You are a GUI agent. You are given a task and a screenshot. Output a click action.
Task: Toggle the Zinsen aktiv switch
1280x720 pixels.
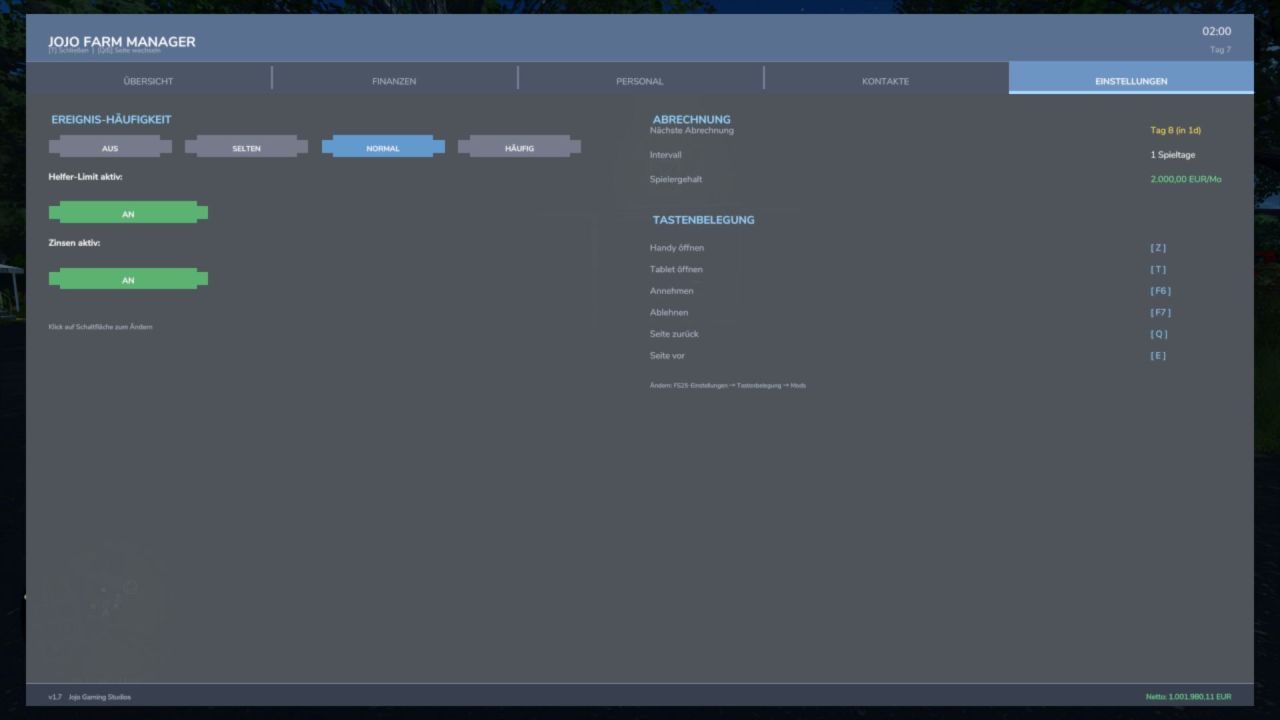(x=128, y=279)
